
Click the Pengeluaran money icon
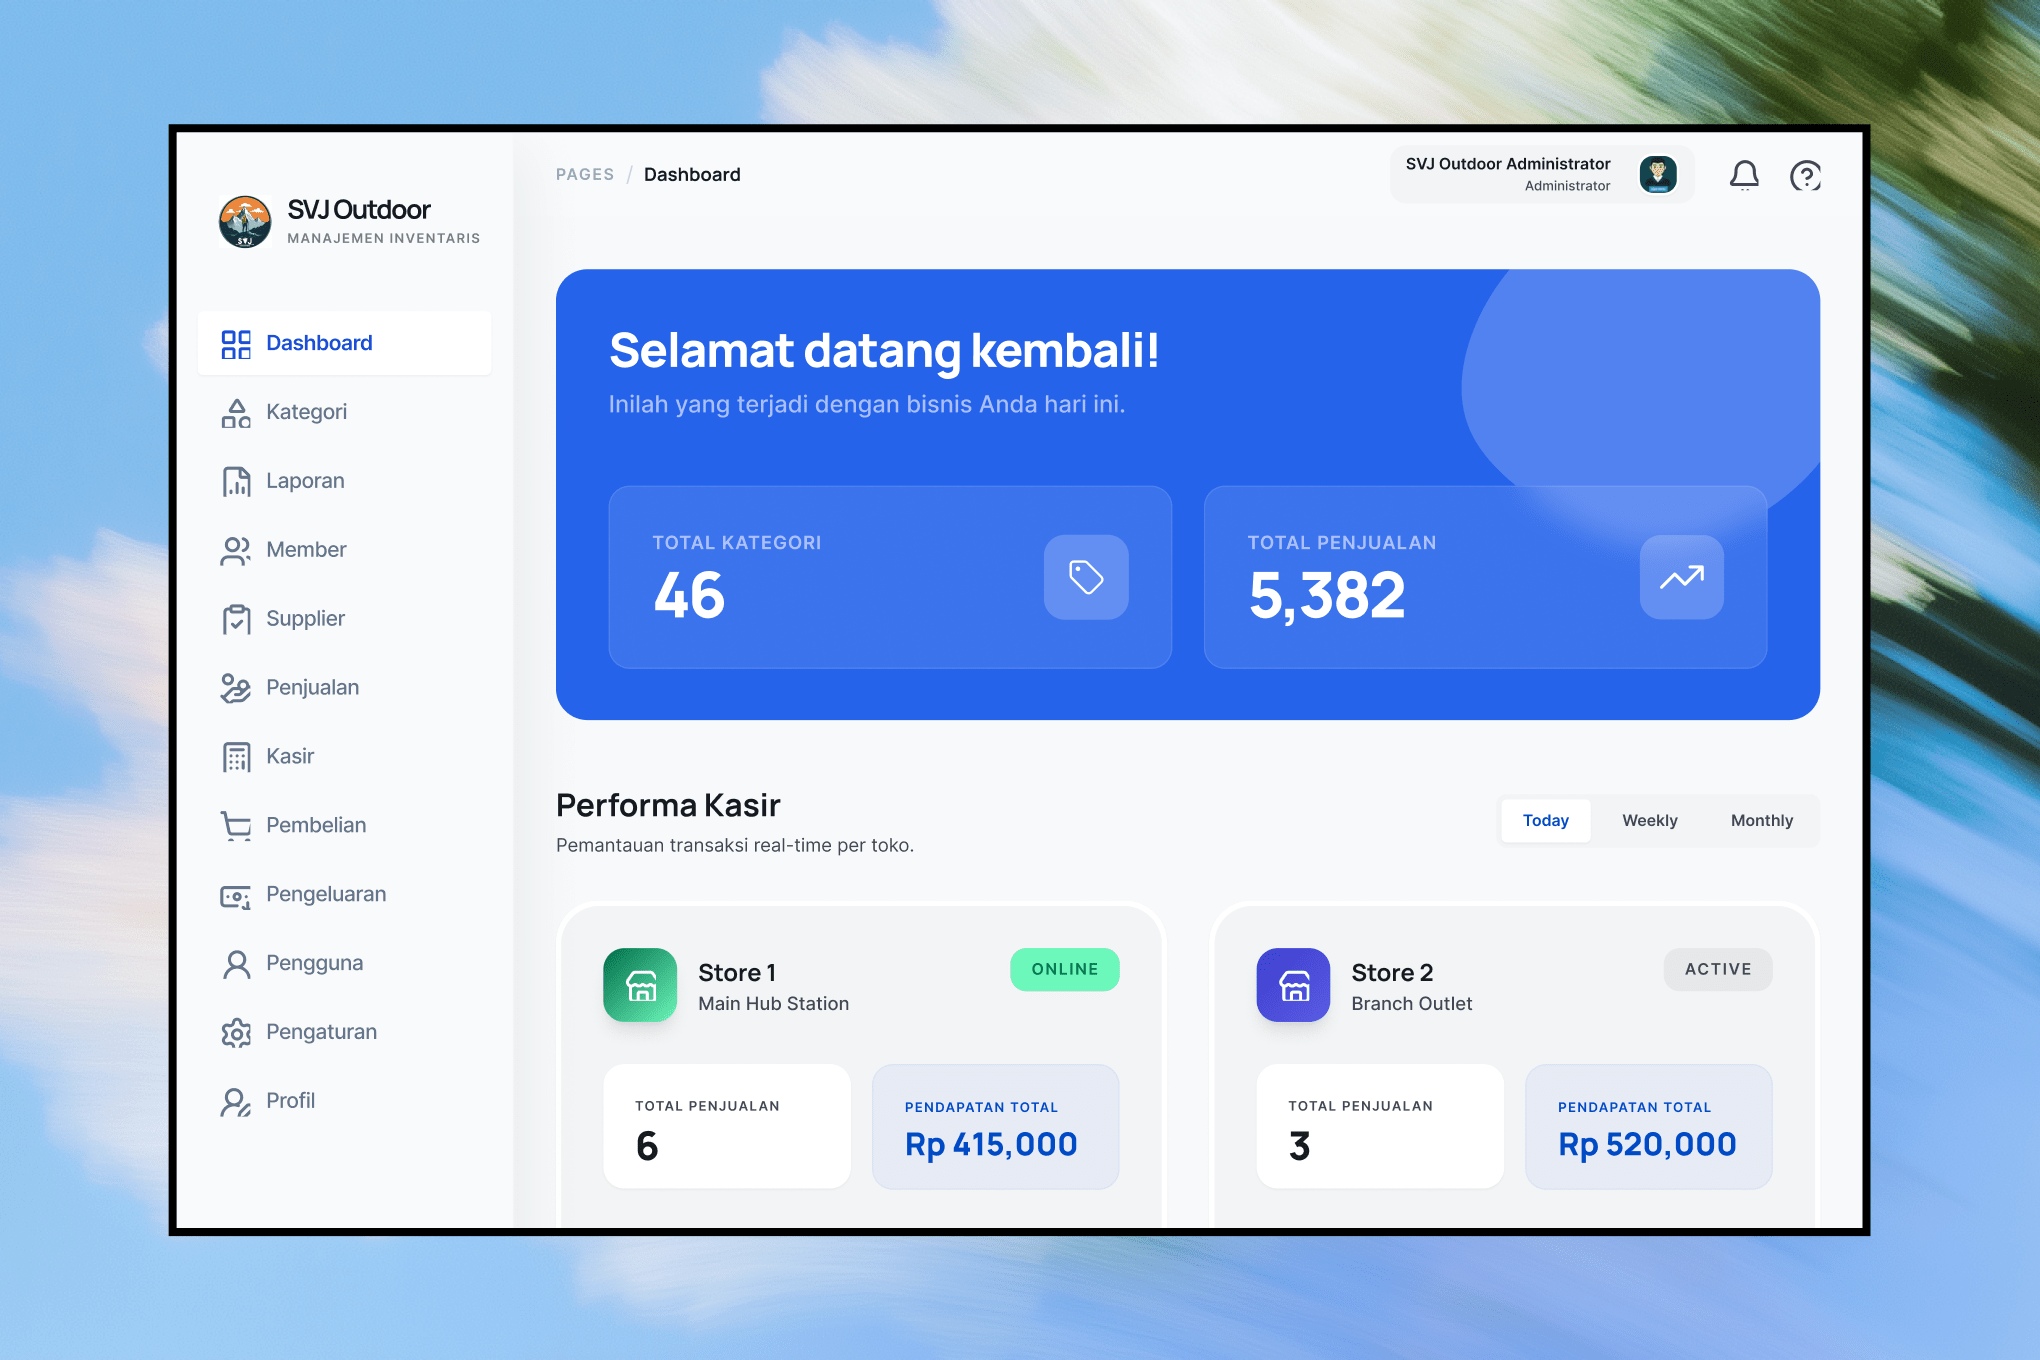tap(236, 895)
